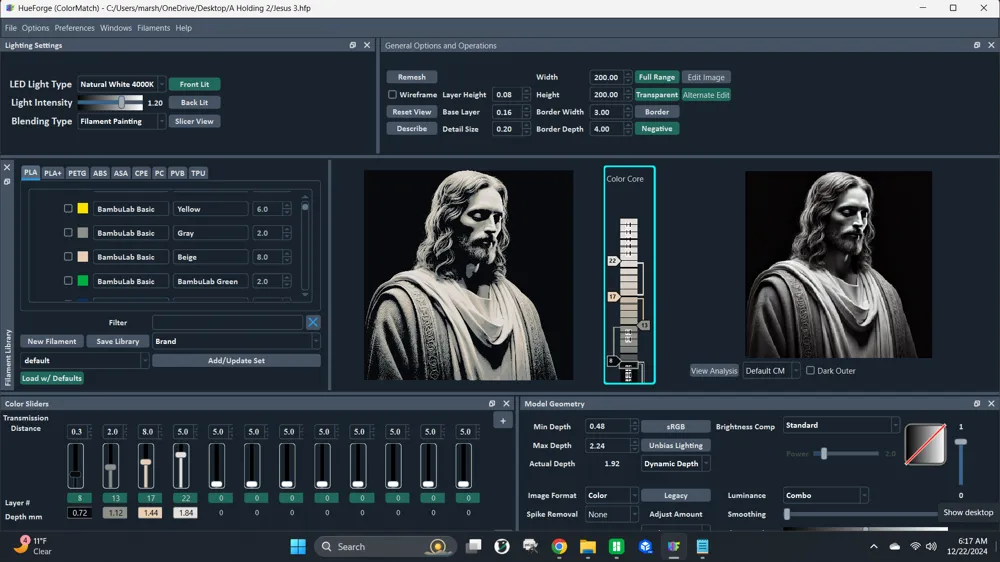Open the Luminance Combo dropdown
This screenshot has width=1000, height=562.
point(825,495)
